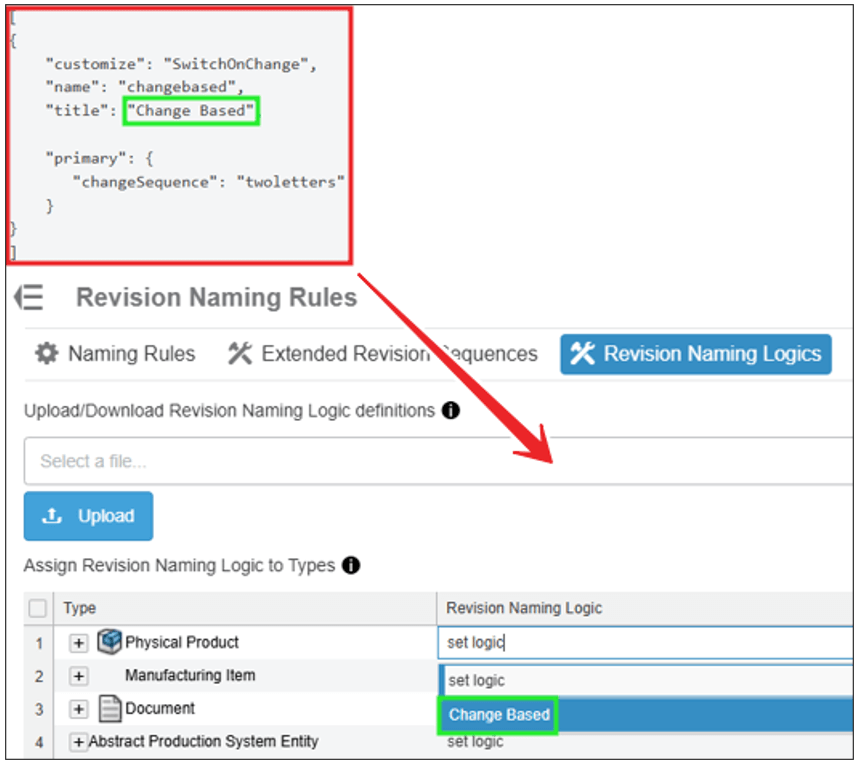Screen dimensions: 858x761
Task: Choose Change Based from the dropdown list
Action: pos(499,715)
